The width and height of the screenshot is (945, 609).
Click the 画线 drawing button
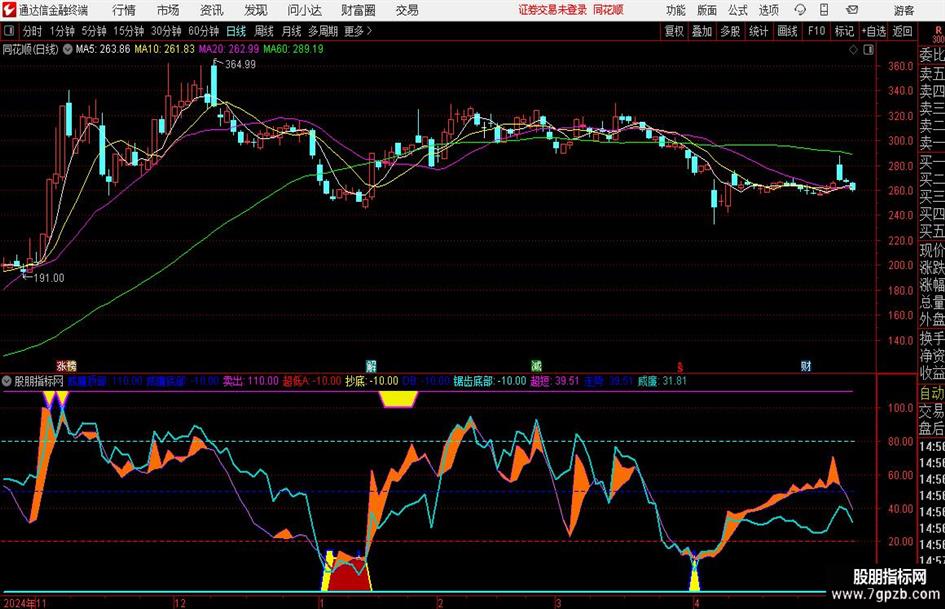(x=787, y=31)
